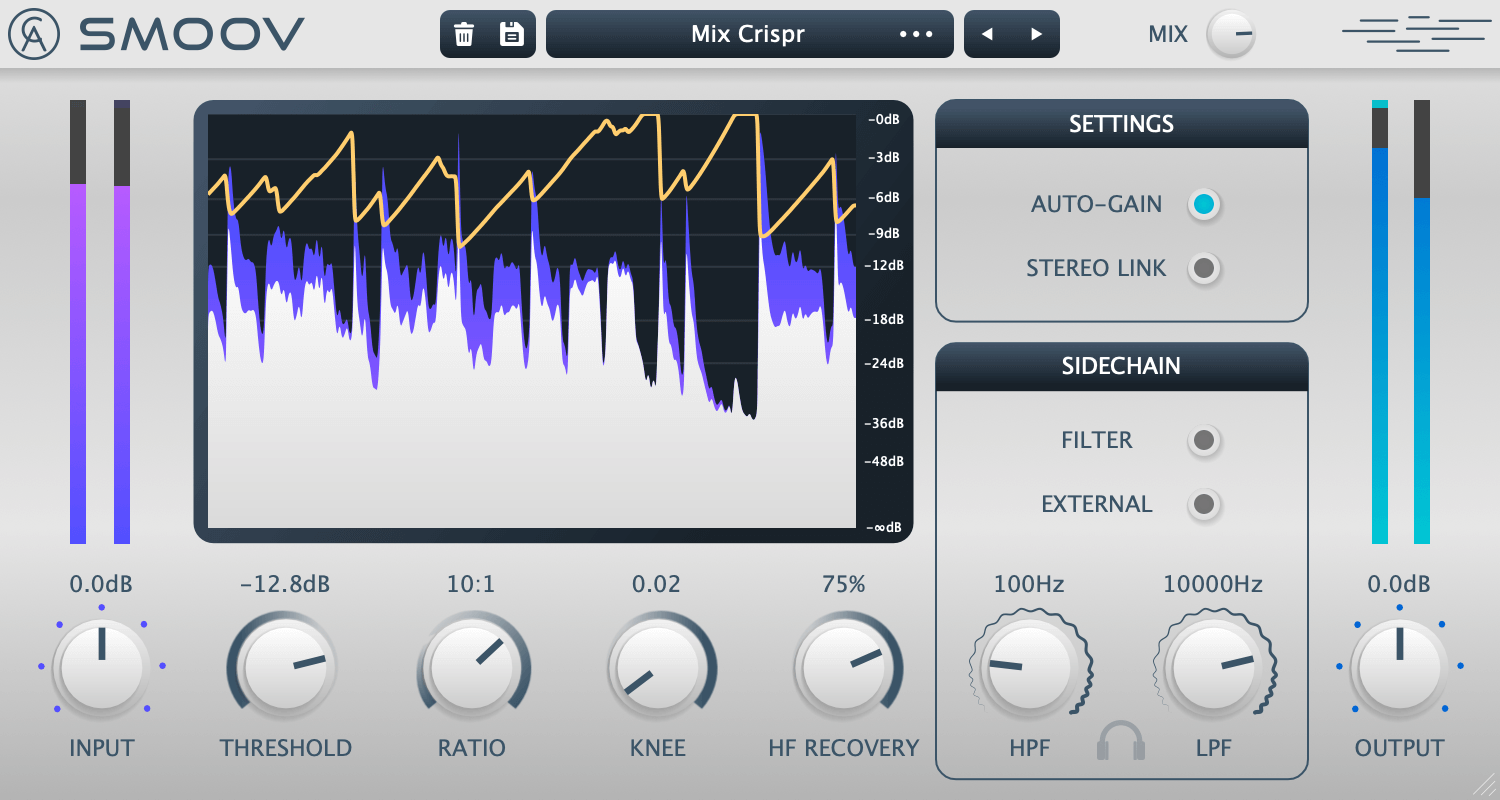The height and width of the screenshot is (800, 1500).
Task: Adjust the MIX knob near the top right
Action: [1232, 33]
